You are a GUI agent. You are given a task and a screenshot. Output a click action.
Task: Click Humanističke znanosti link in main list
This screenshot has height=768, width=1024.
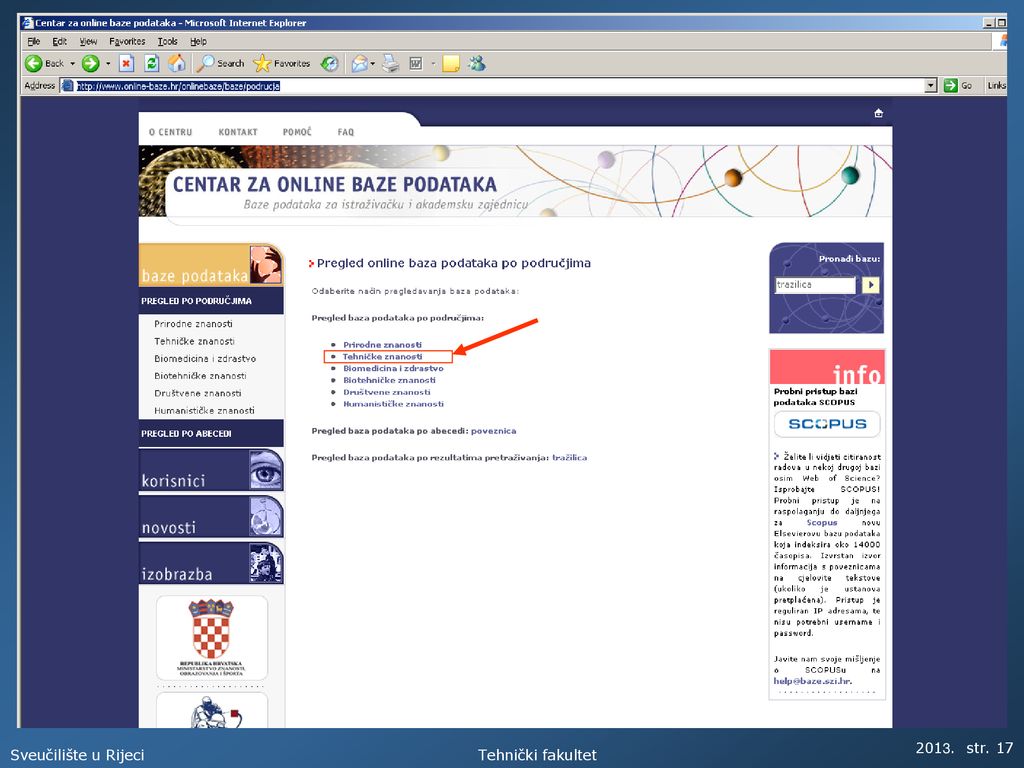coord(393,404)
